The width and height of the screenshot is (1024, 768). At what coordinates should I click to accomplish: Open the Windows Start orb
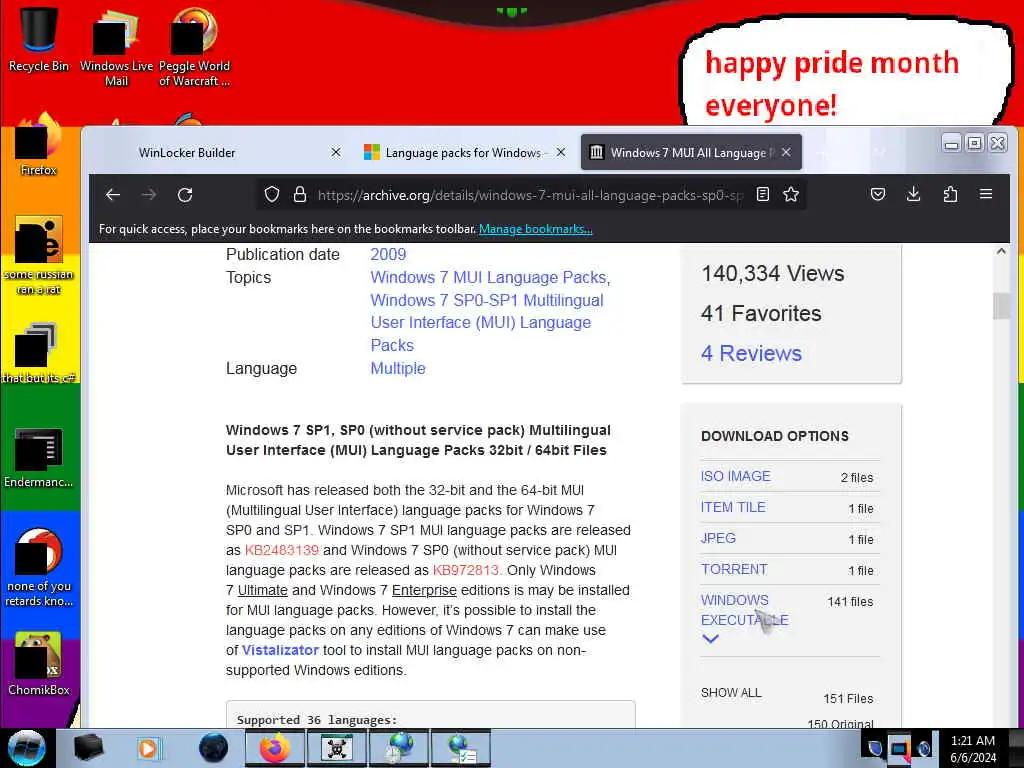pos(27,748)
